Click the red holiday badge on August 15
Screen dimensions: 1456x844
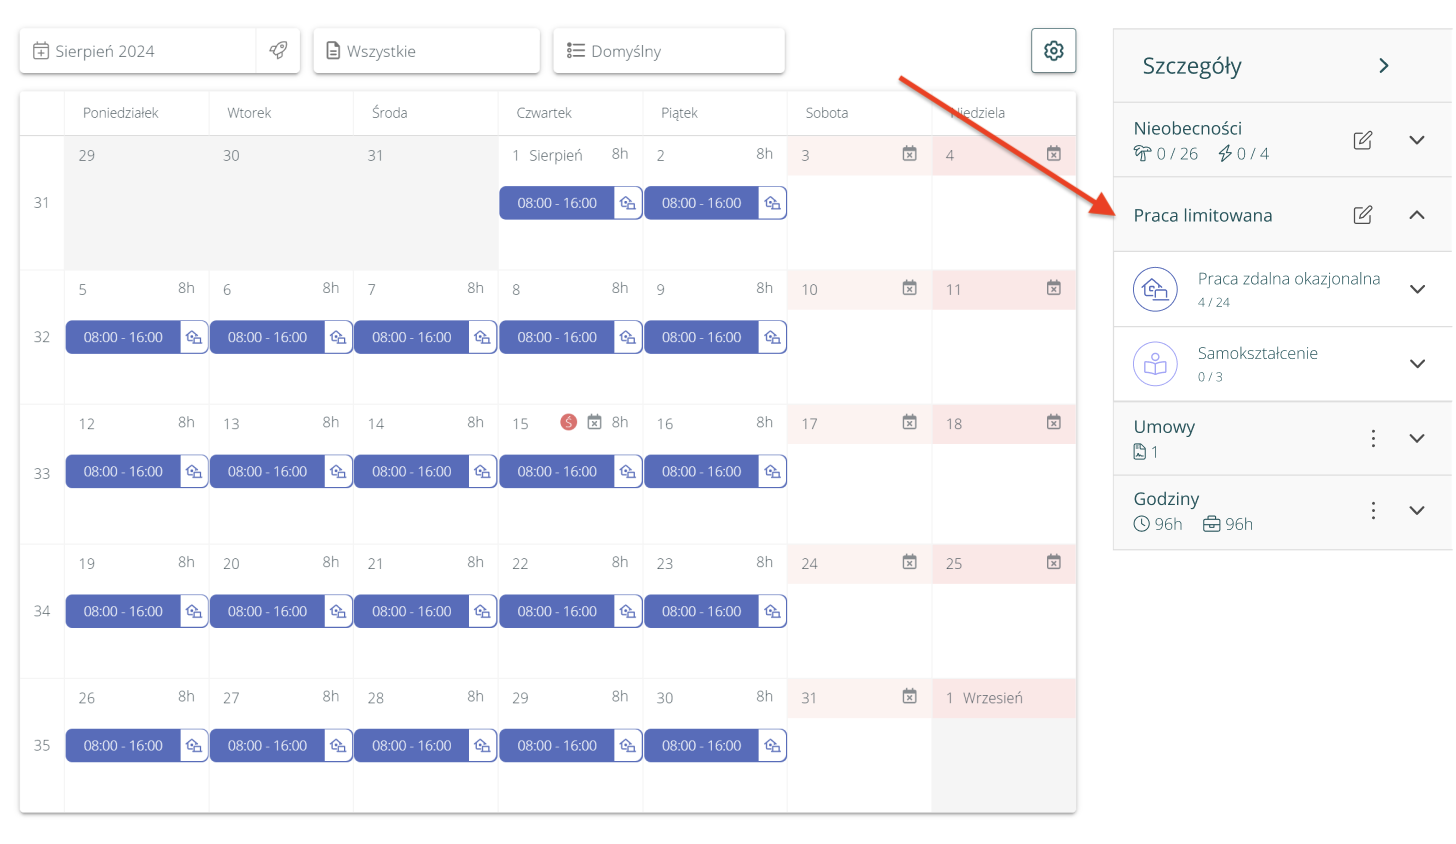568,422
